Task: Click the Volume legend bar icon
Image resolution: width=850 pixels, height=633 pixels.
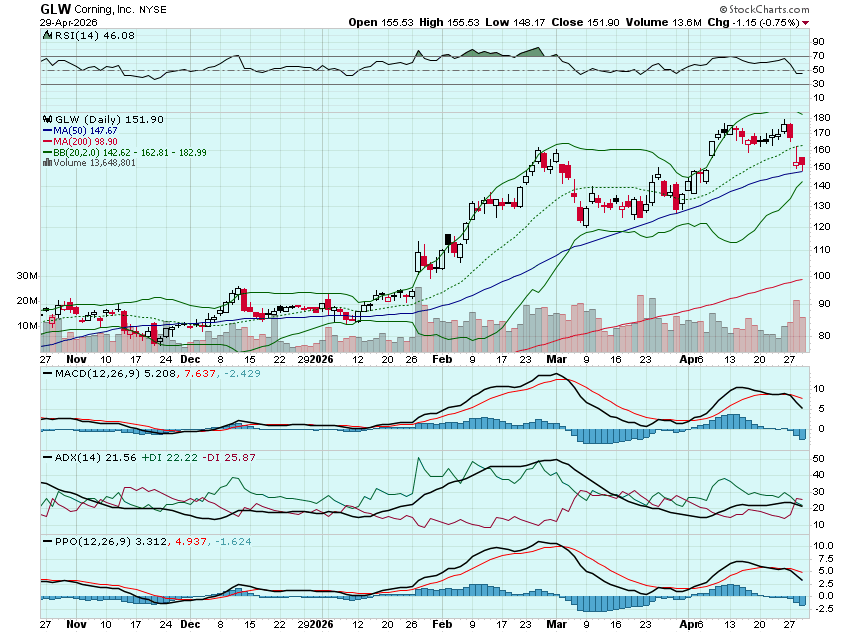Action: coord(46,162)
